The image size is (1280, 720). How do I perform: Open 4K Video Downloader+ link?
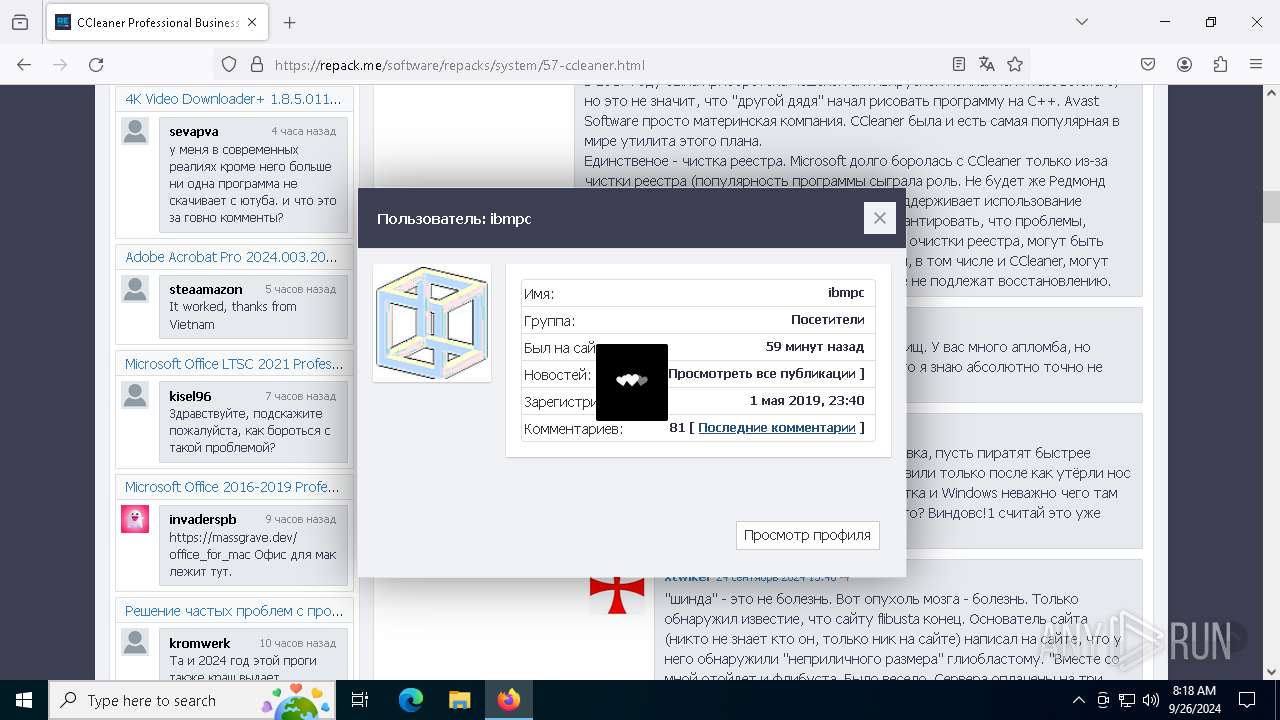point(233,99)
